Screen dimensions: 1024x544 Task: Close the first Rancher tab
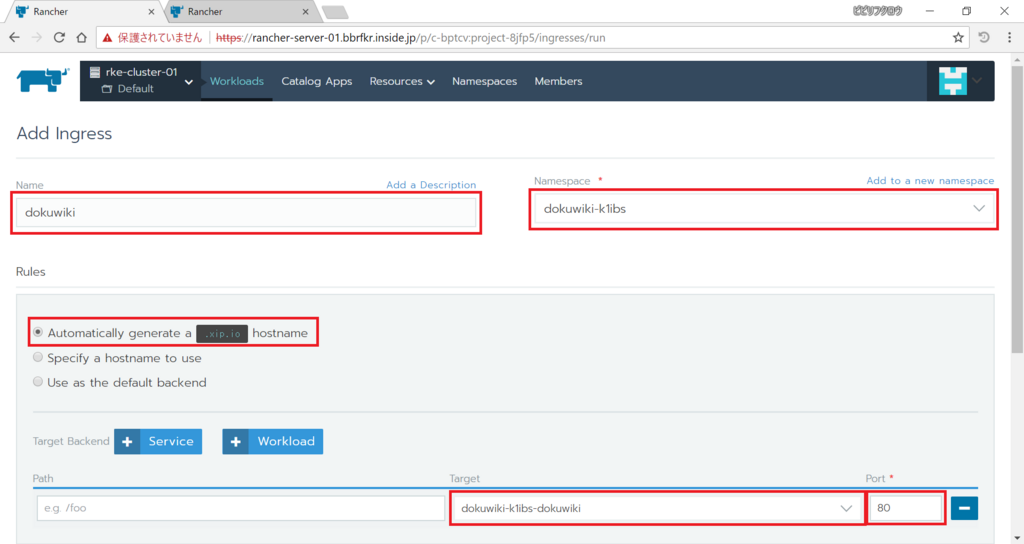[152, 12]
